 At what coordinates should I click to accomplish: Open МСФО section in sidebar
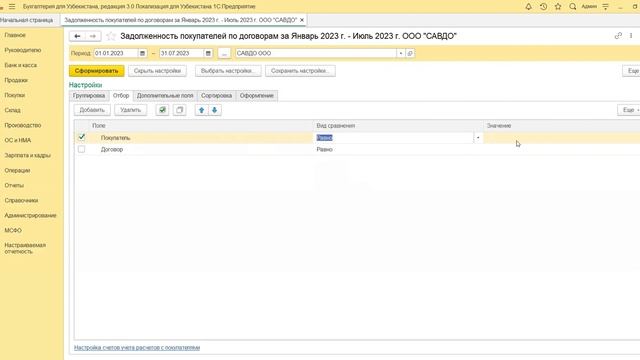13,231
